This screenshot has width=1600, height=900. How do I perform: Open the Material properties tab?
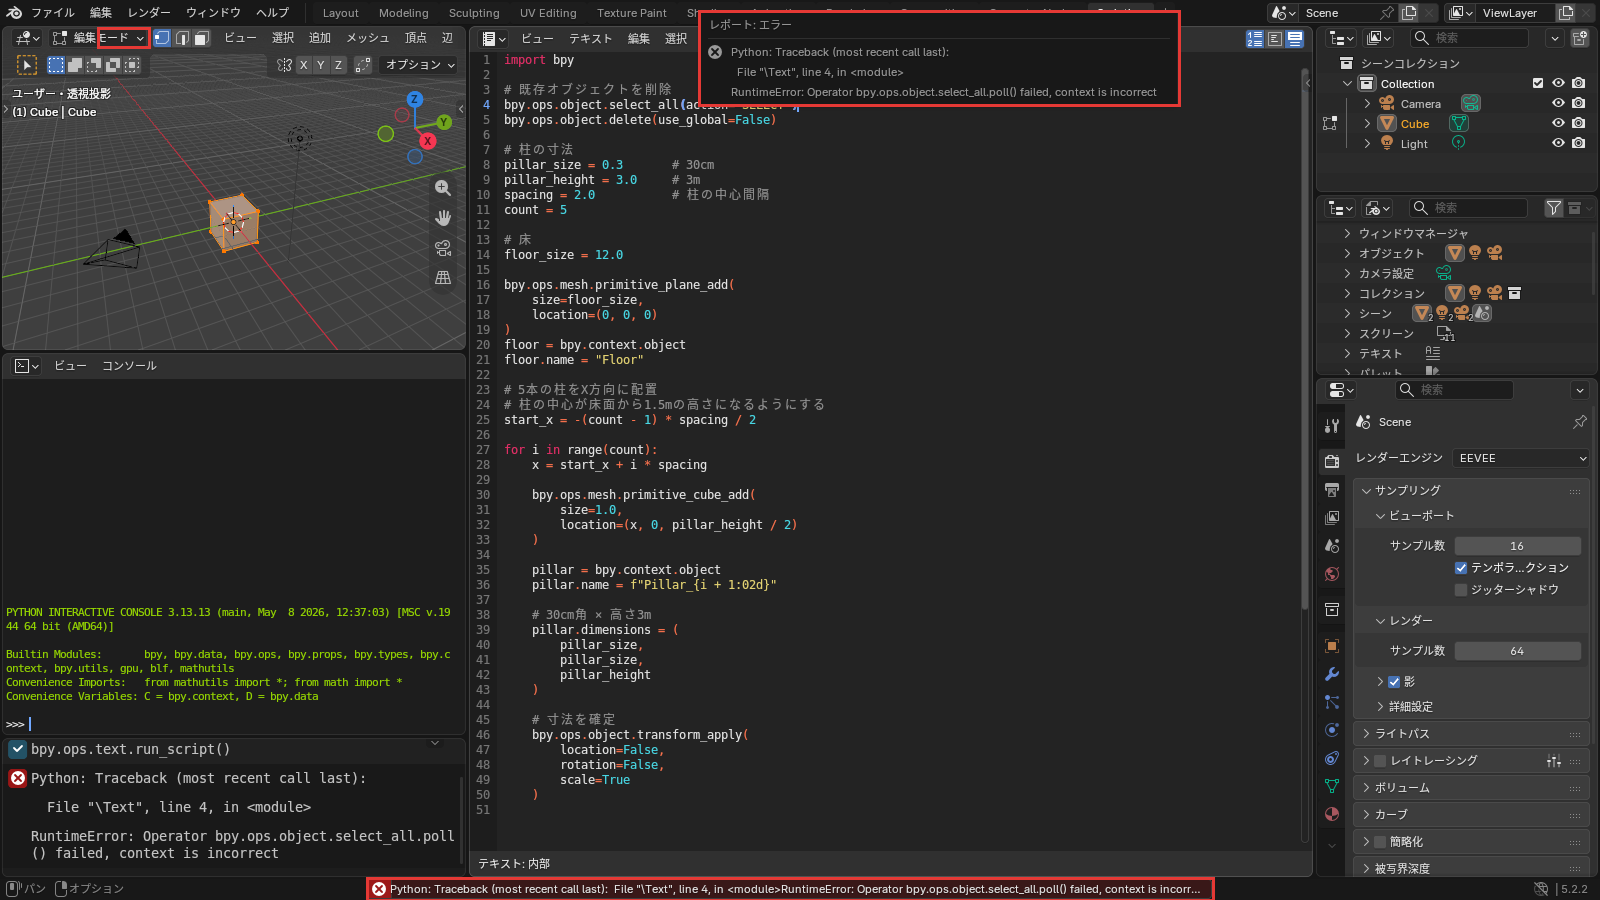tap(1332, 814)
